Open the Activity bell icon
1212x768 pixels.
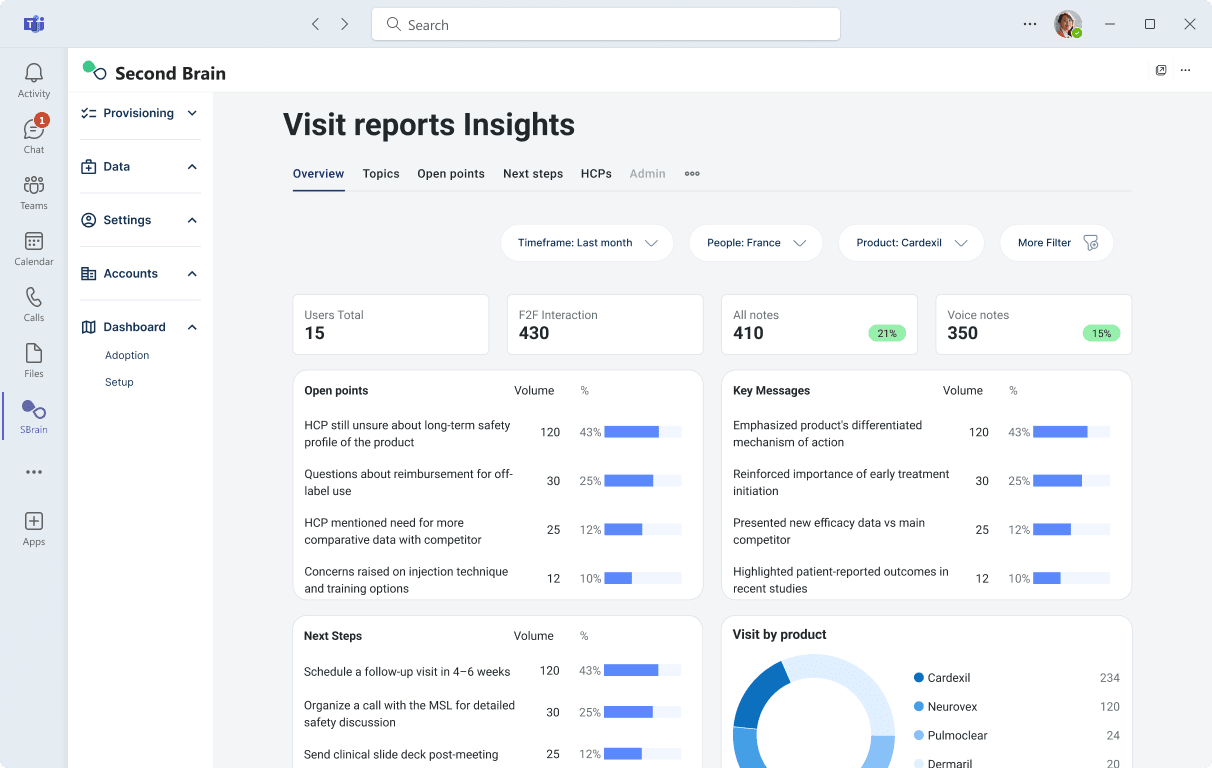[x=34, y=74]
